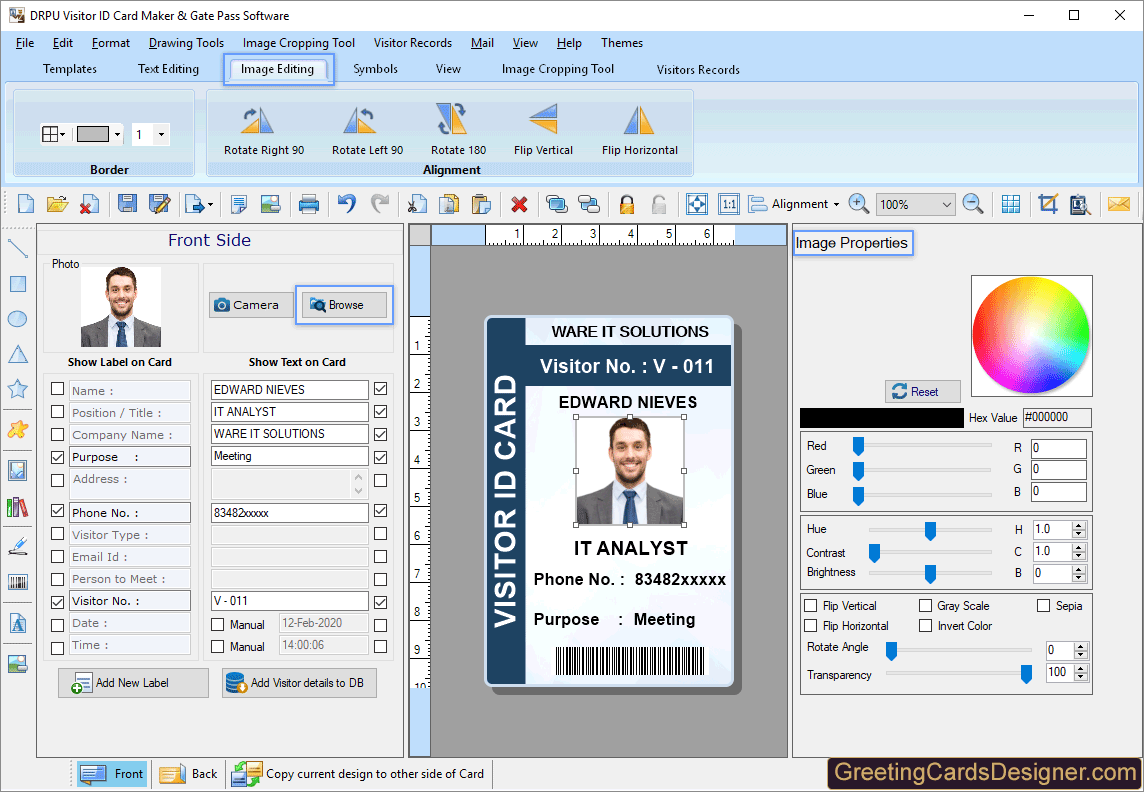Screen dimensions: 1144x792
Task: Select the Flip Vertical alignment tool
Action: tap(543, 128)
